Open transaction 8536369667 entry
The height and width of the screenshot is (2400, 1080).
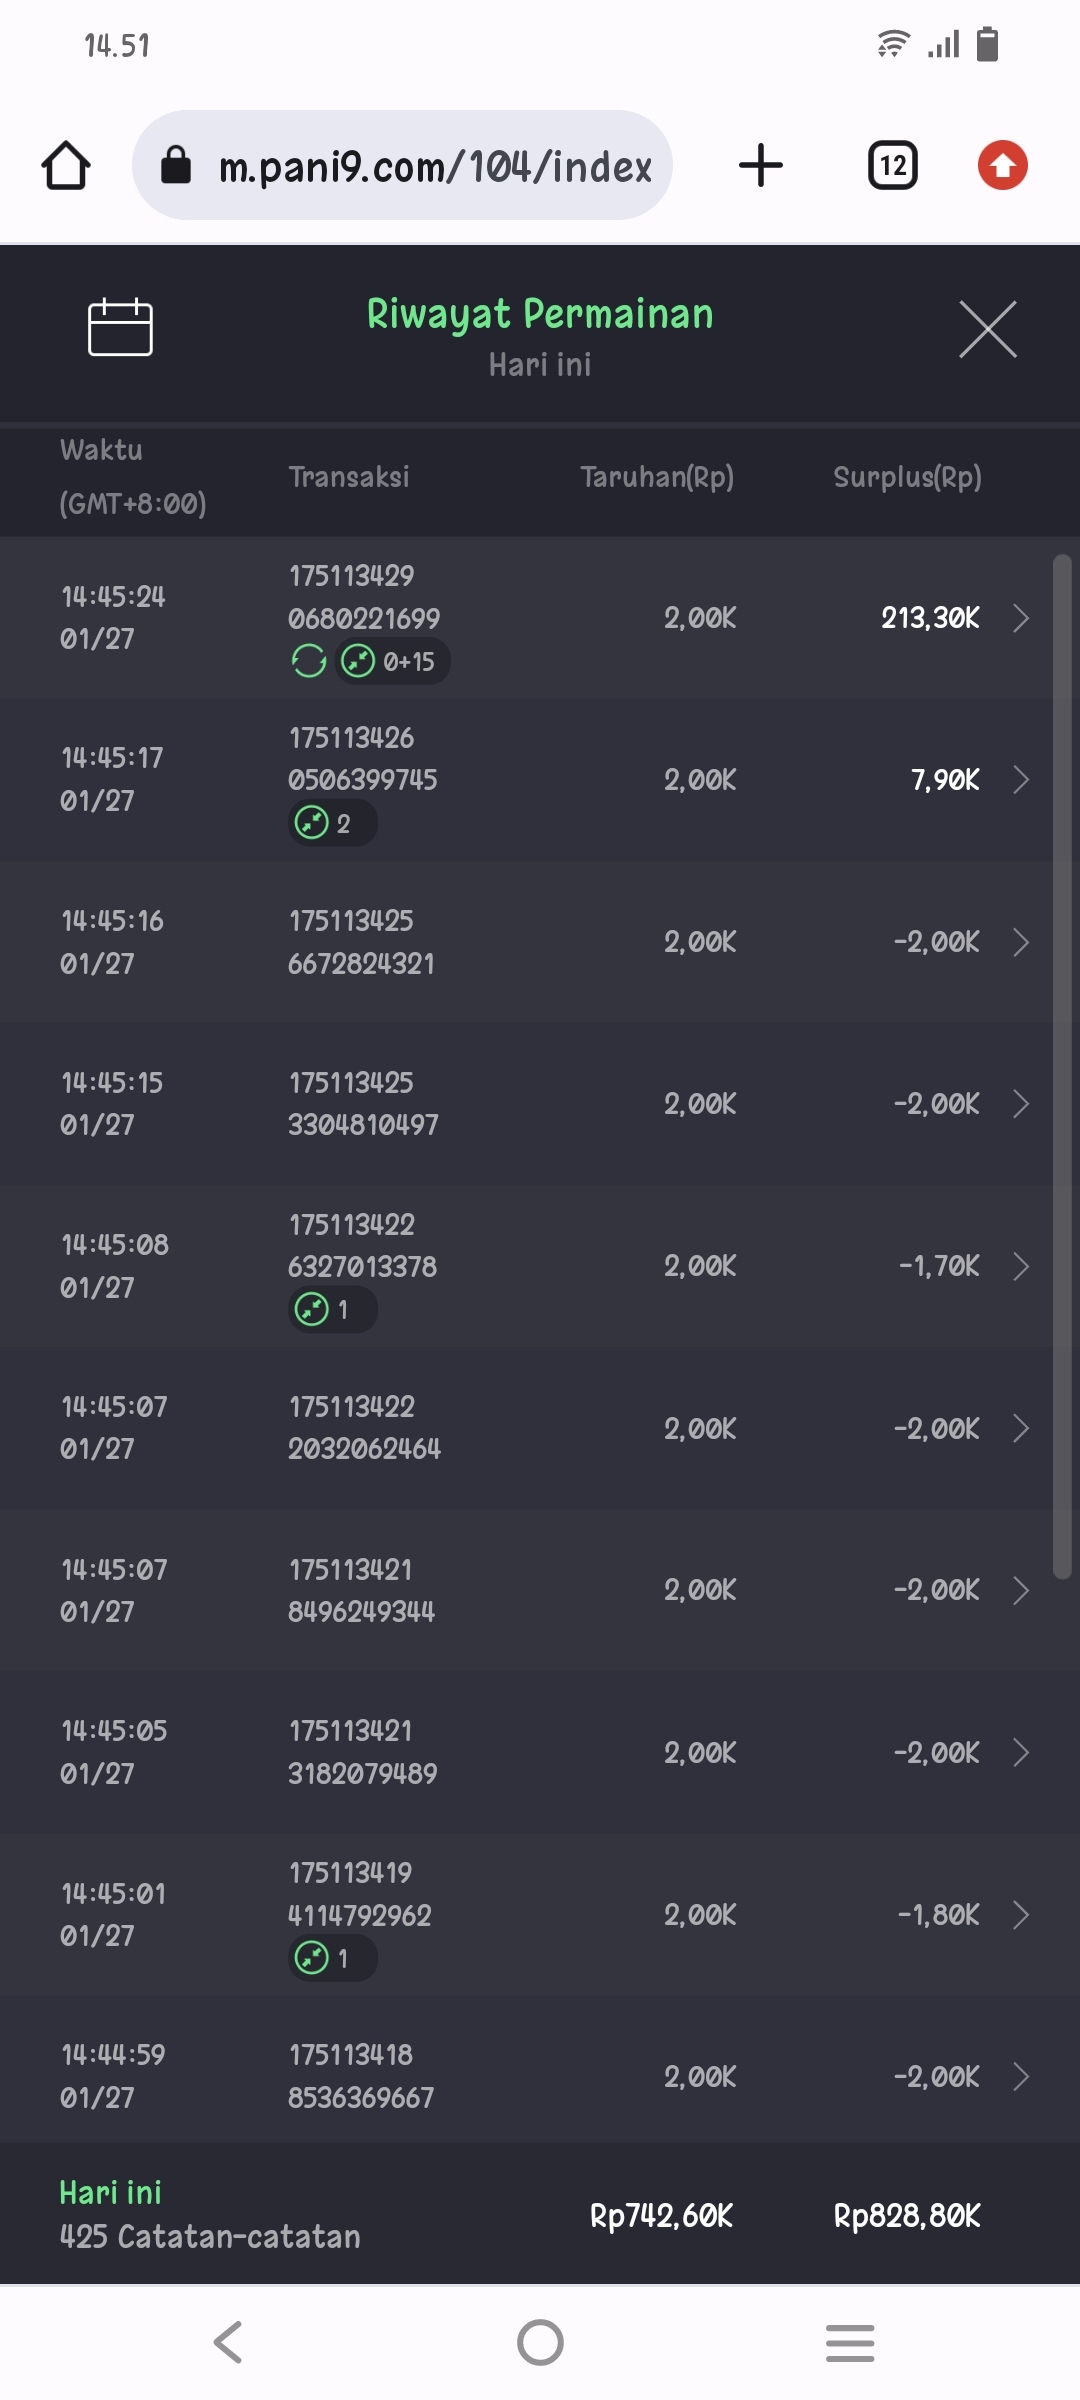coord(361,2097)
